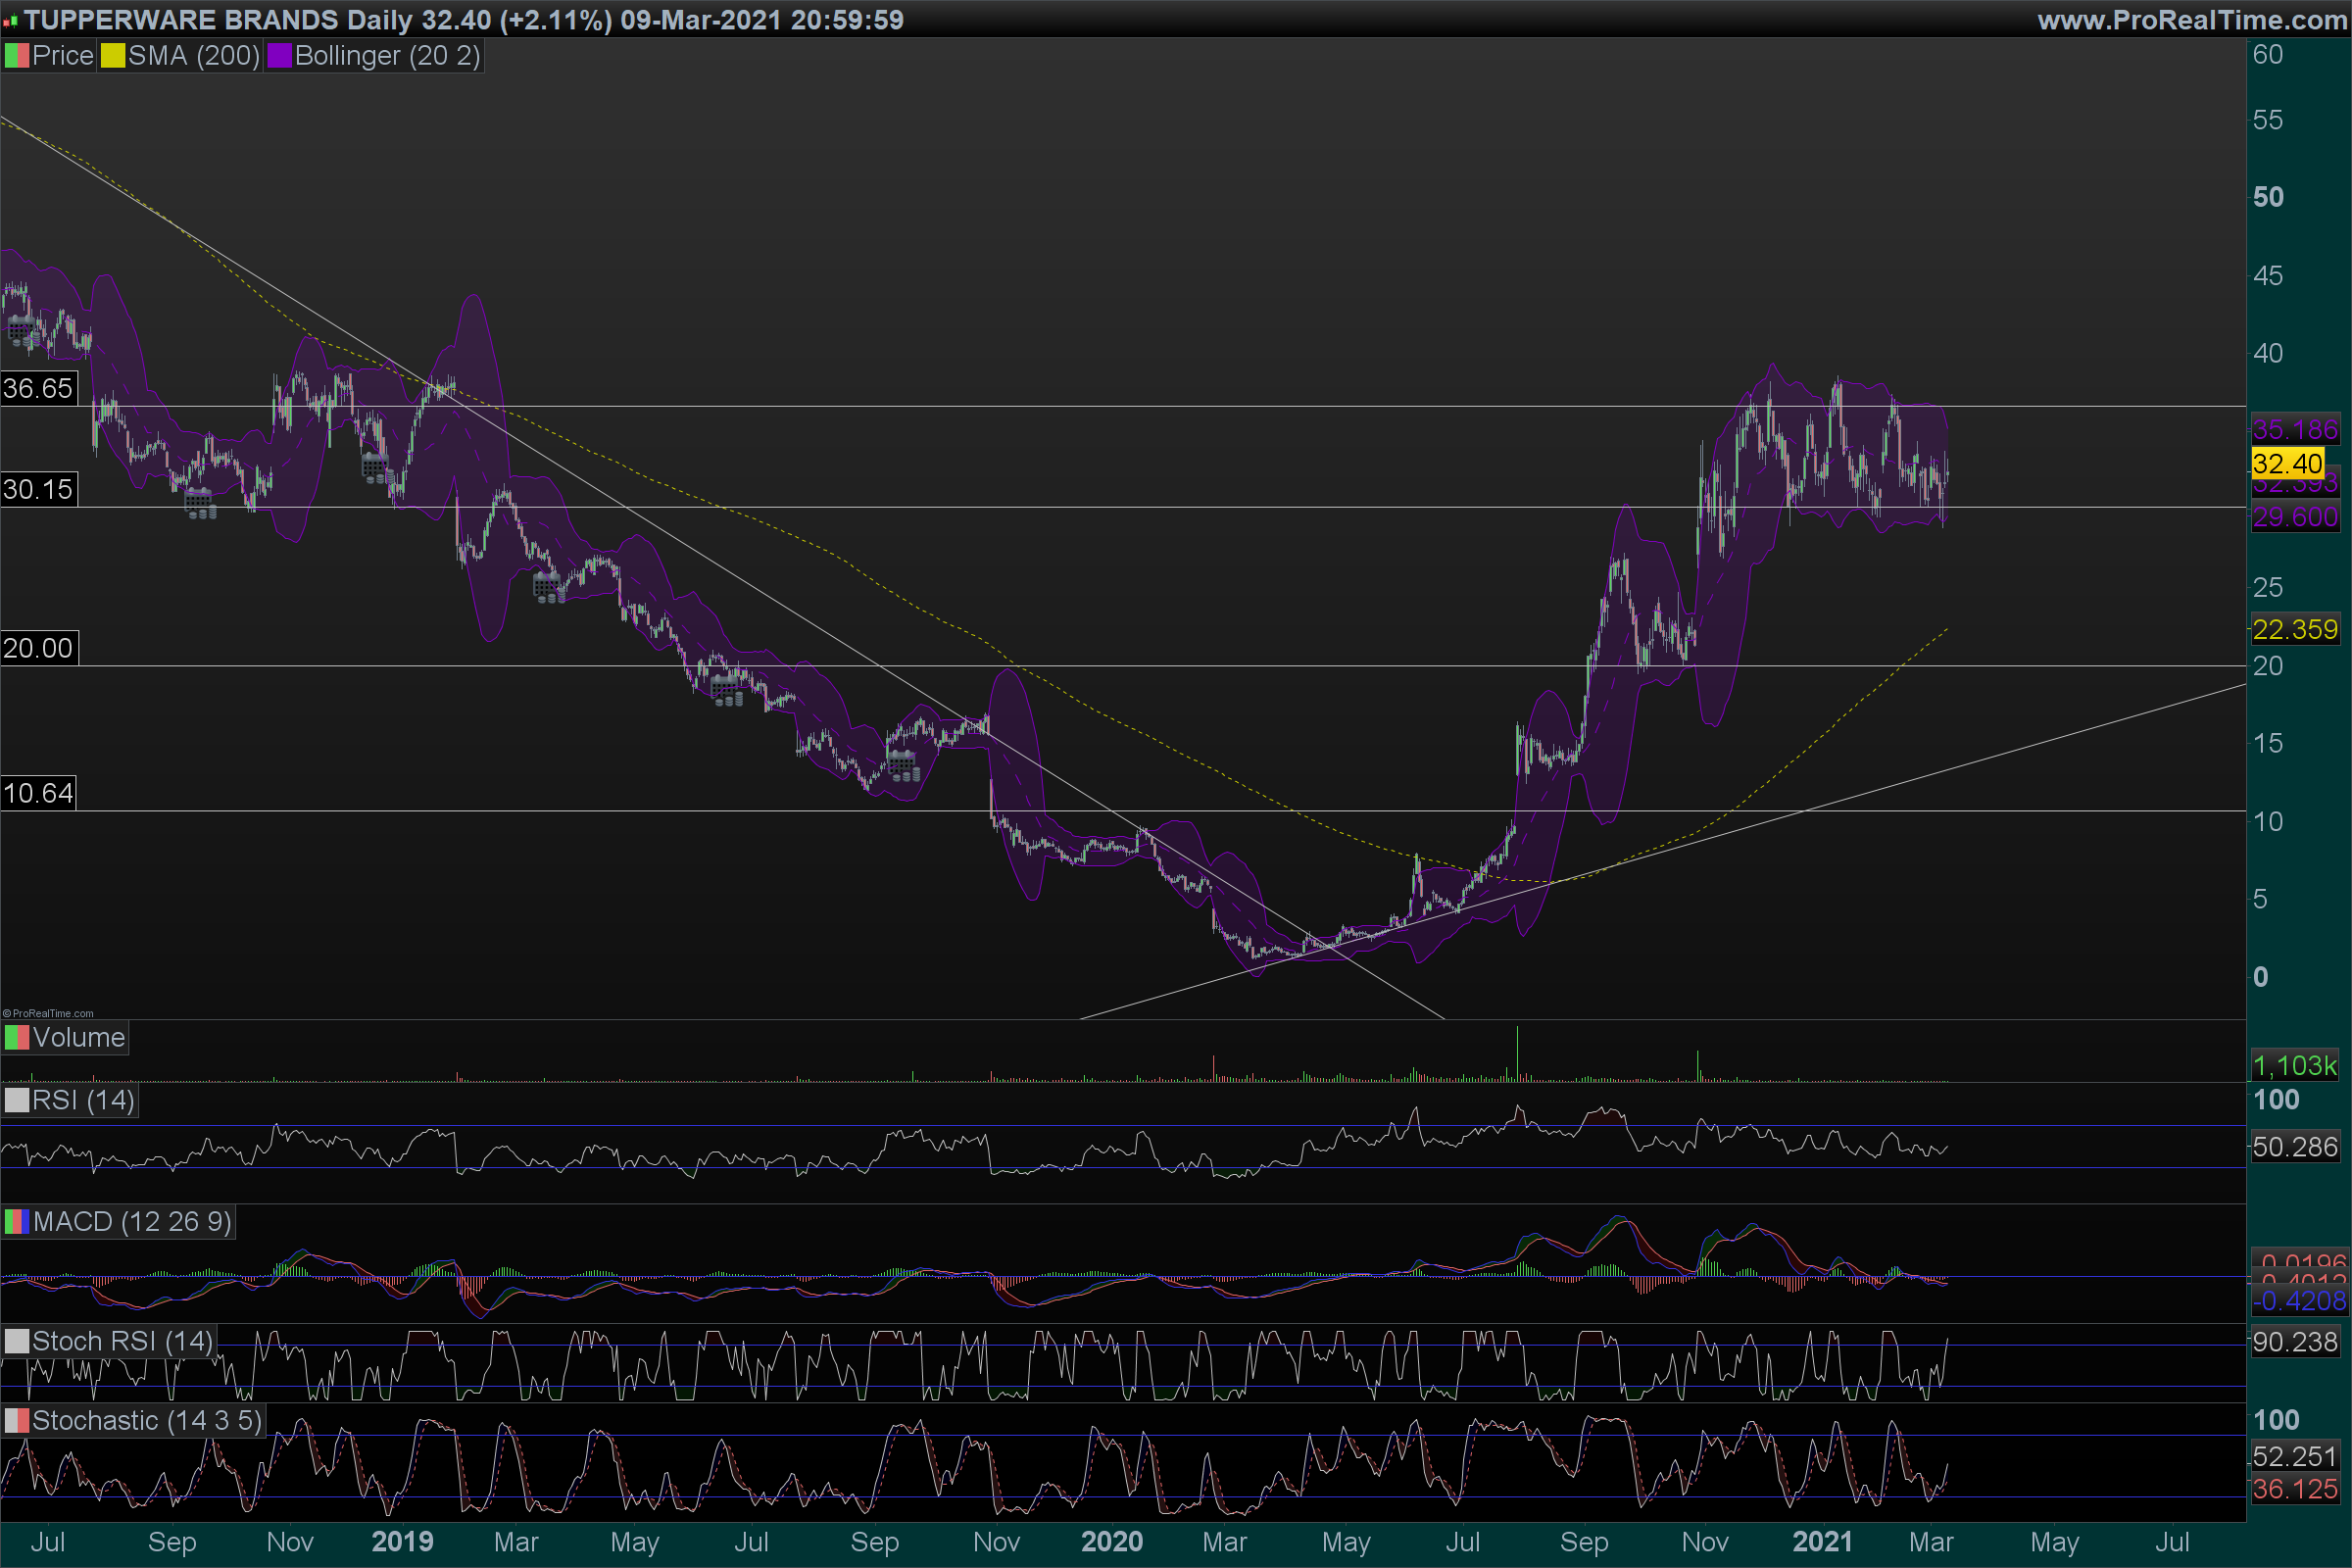This screenshot has width=2352, height=1568.
Task: Click dividend calendar icon just below 20.00 line
Action: (x=726, y=690)
